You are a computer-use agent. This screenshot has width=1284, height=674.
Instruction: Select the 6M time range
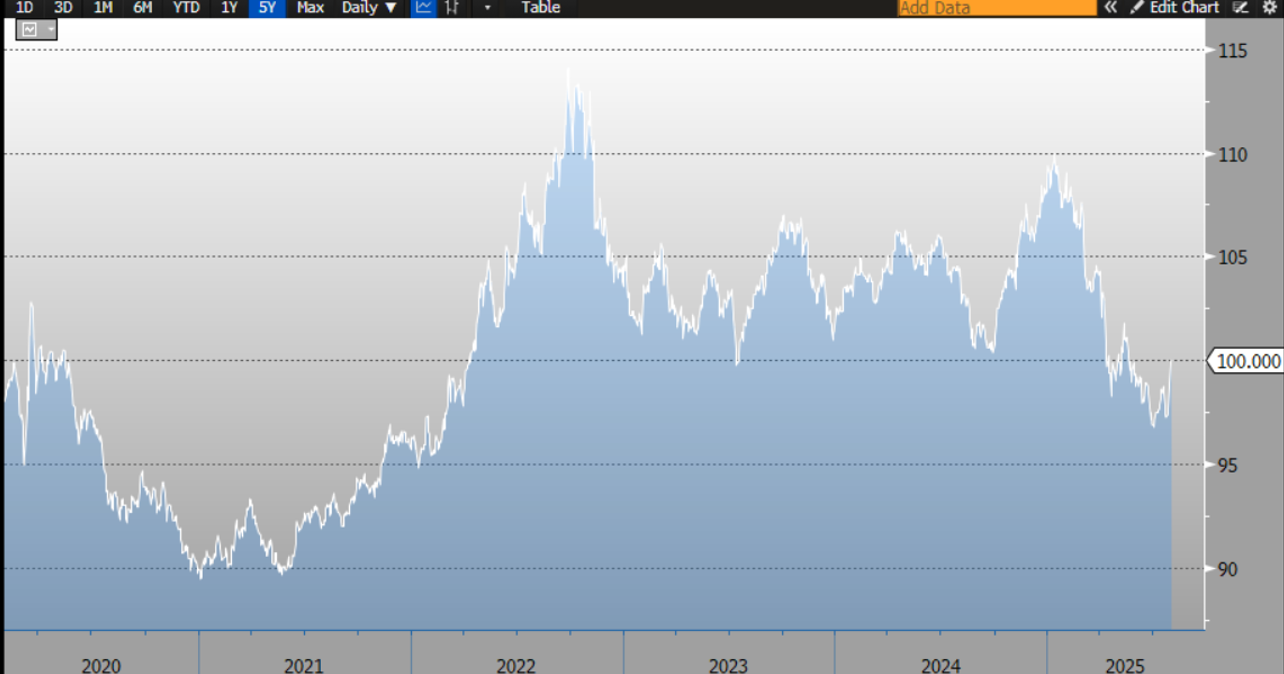coord(143,7)
